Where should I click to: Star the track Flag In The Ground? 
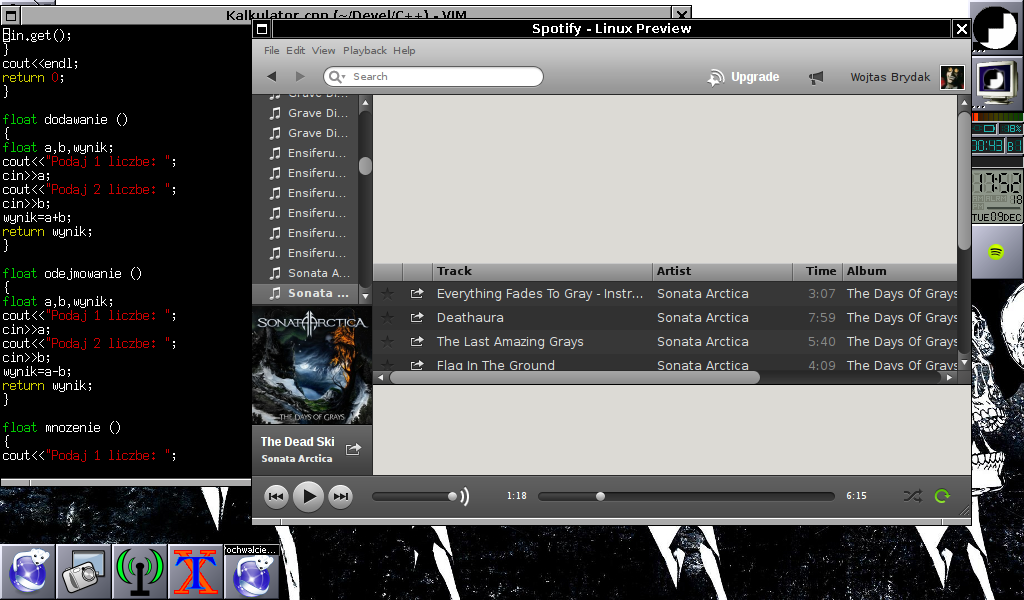(x=388, y=364)
